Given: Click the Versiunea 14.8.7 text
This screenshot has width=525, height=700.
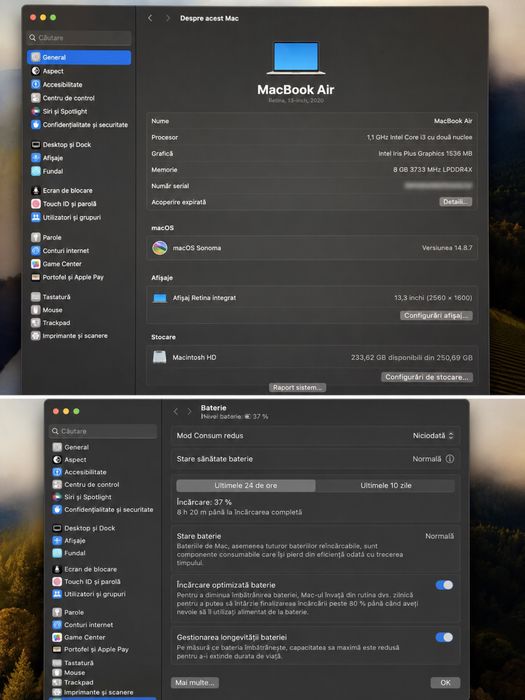Looking at the screenshot, I should point(447,248).
